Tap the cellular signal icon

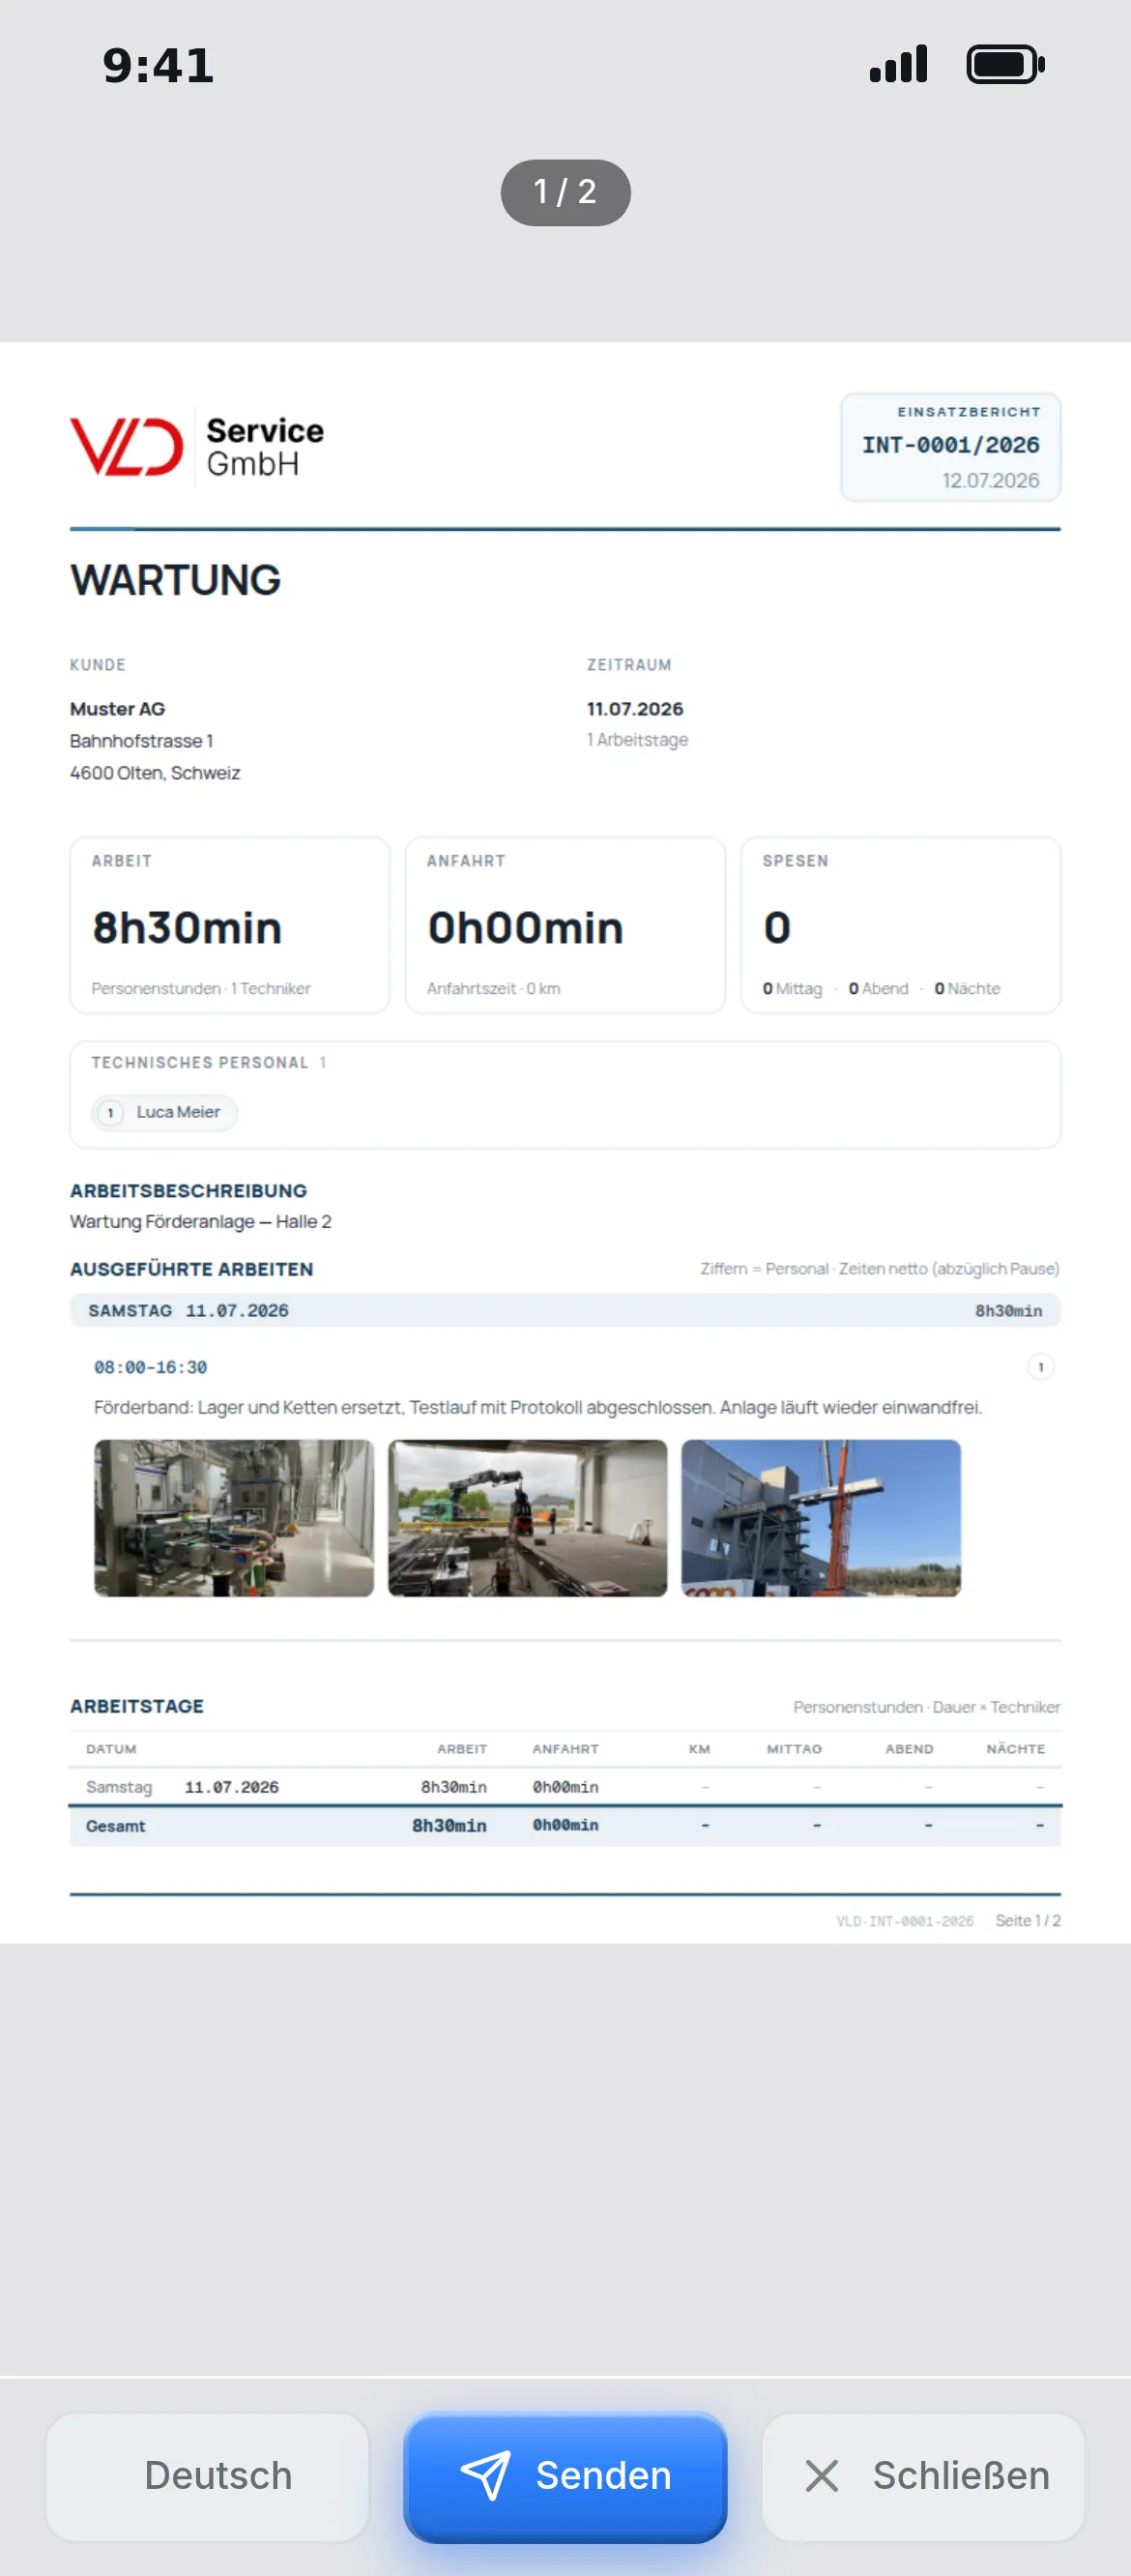click(898, 64)
